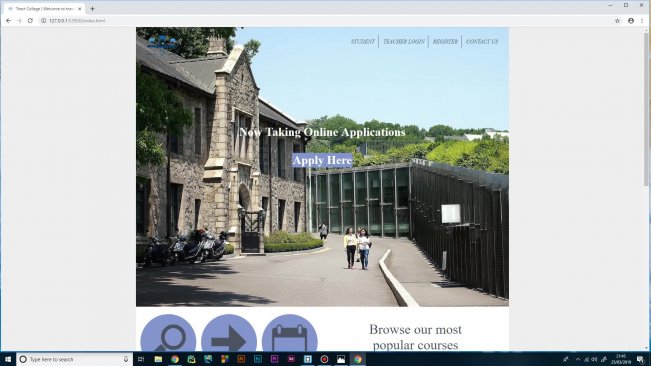Viewport: 651px width, 366px height.
Task: Open the red record app on taskbar
Action: (324, 359)
